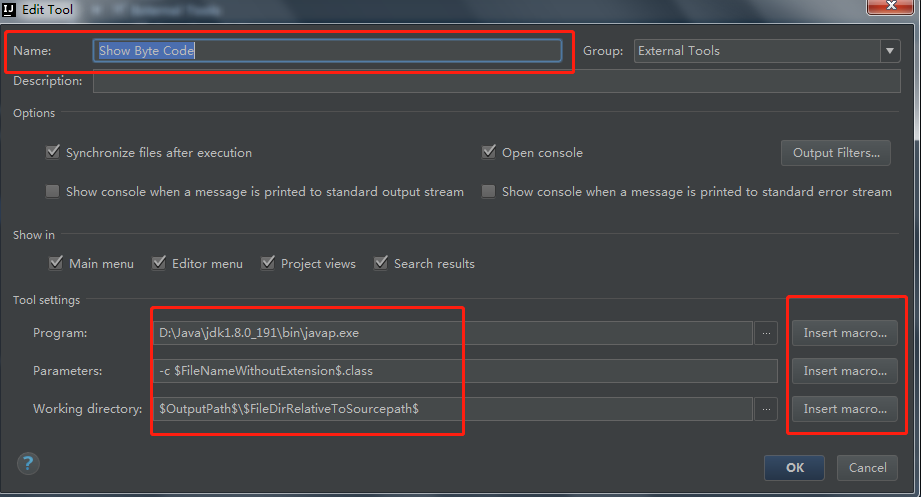This screenshot has width=921, height=497.
Task: Browse for Working directory ellipsis button
Action: pos(766,409)
